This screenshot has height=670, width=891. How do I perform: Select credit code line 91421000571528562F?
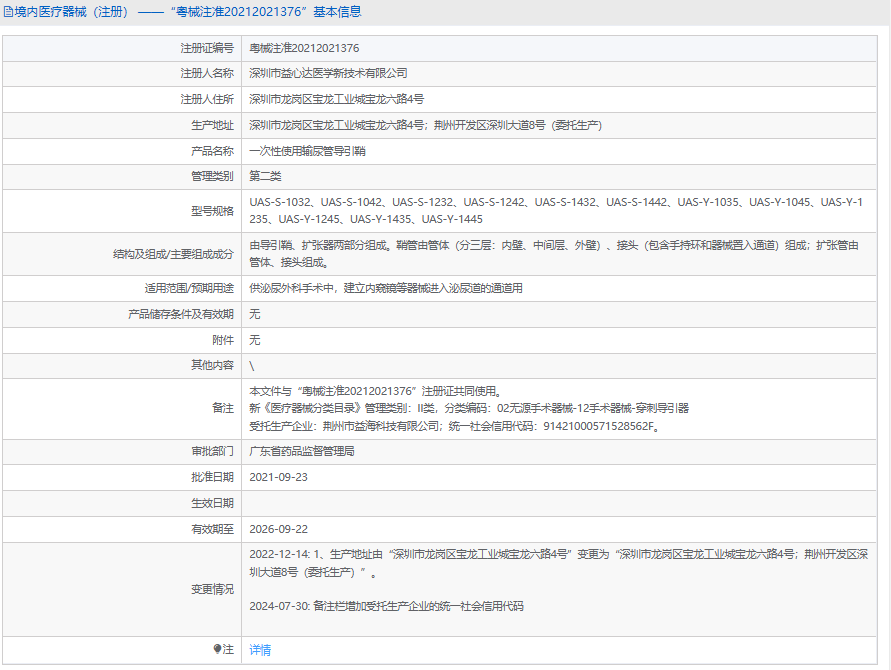456,426
